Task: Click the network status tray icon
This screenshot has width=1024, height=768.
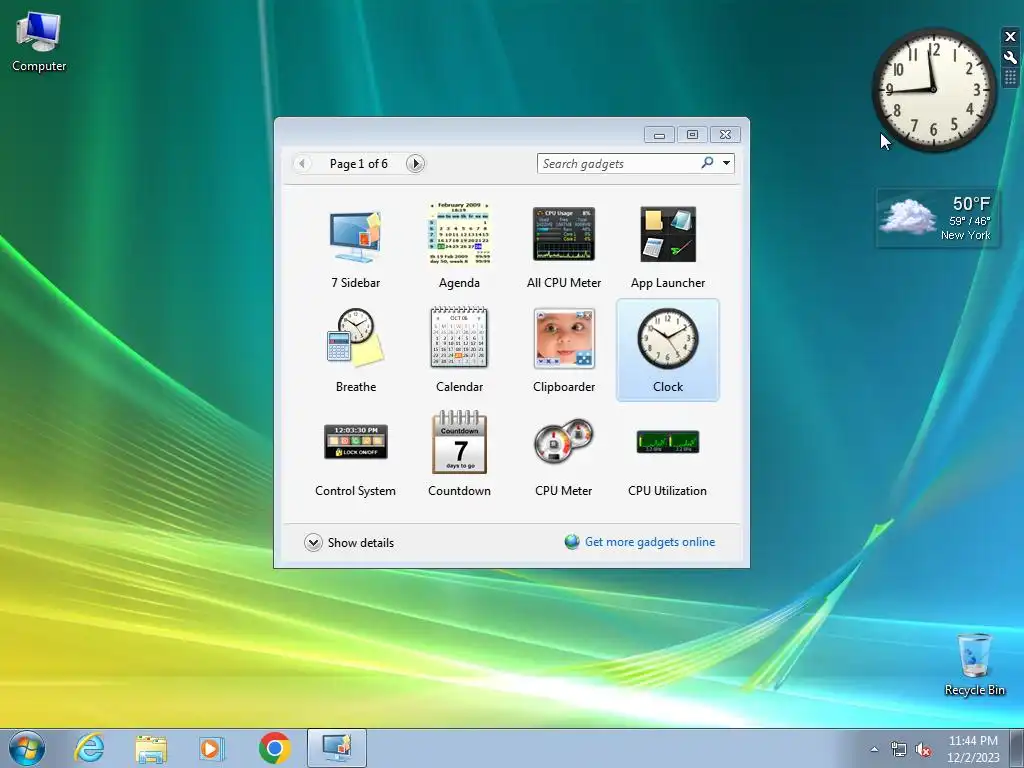Action: 899,750
